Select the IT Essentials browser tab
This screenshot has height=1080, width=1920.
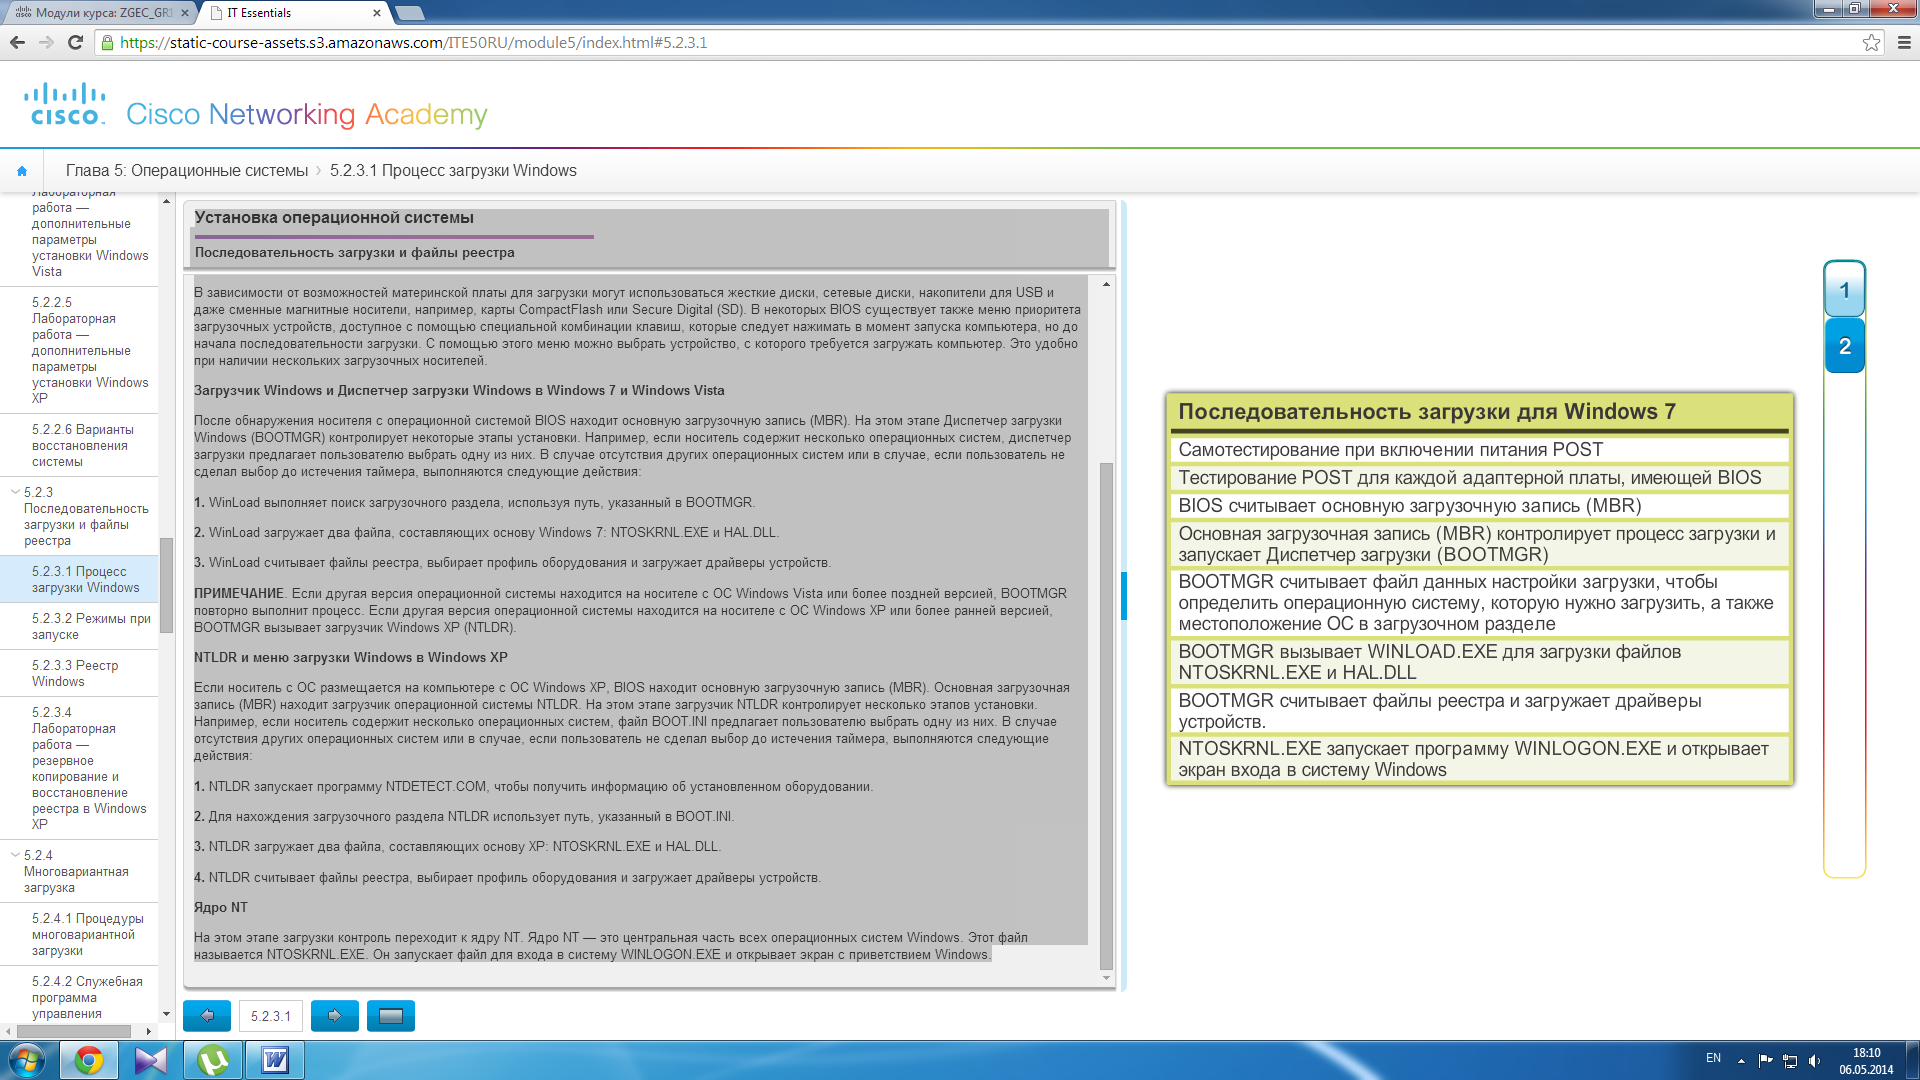click(290, 13)
